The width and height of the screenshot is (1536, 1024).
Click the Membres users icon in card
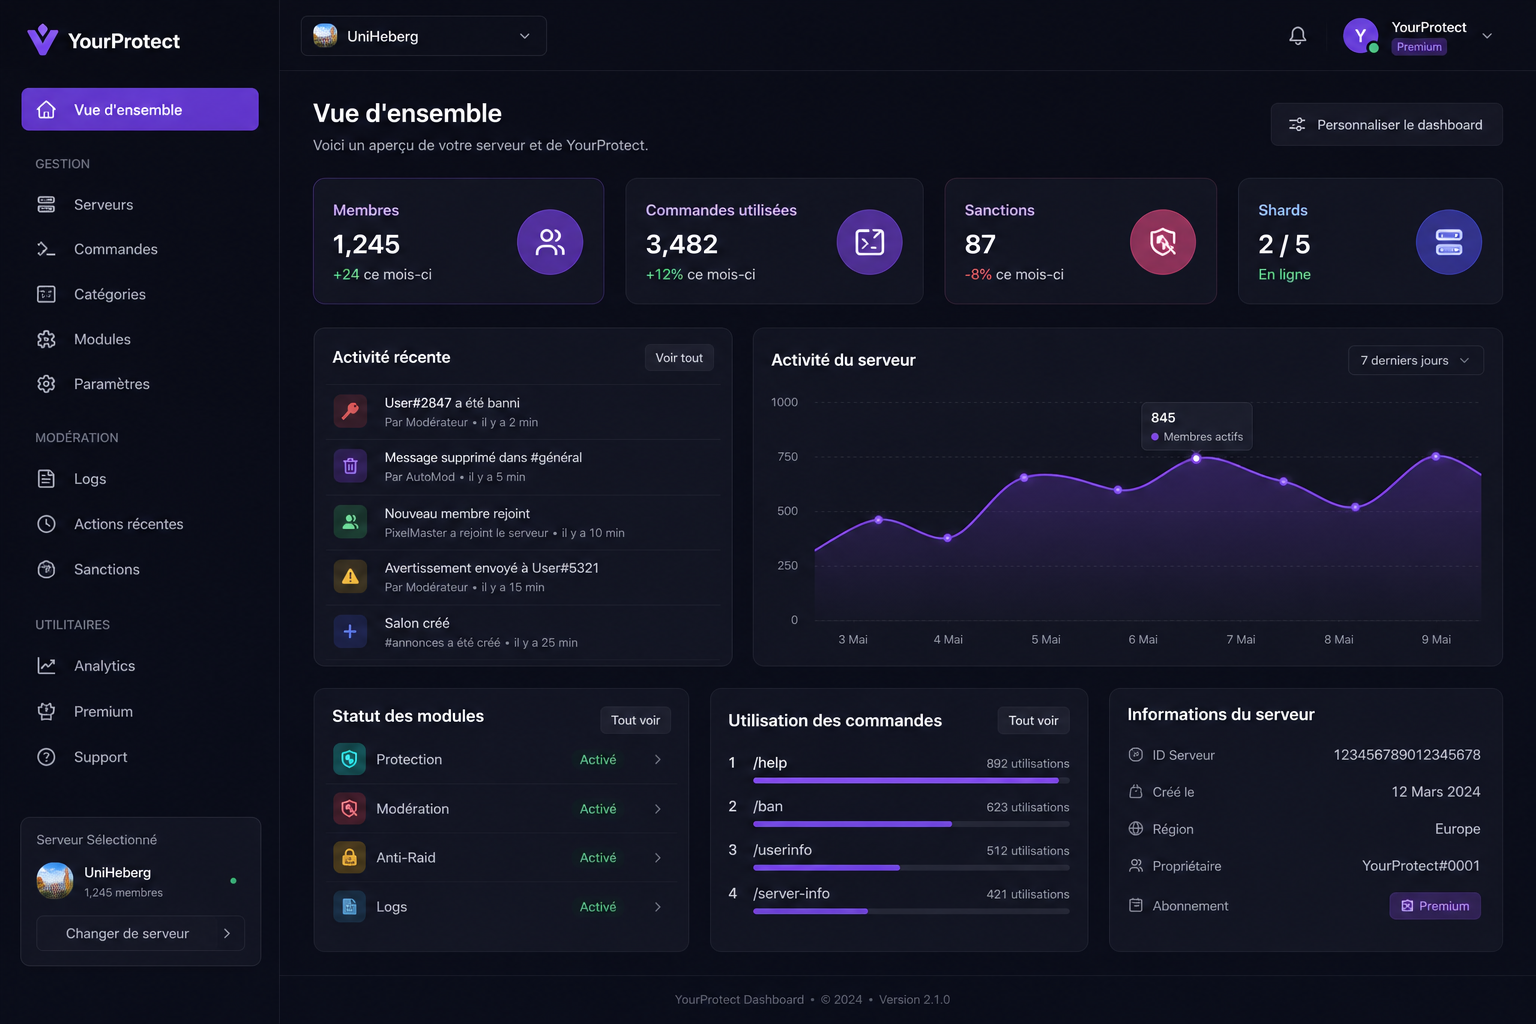pyautogui.click(x=550, y=242)
